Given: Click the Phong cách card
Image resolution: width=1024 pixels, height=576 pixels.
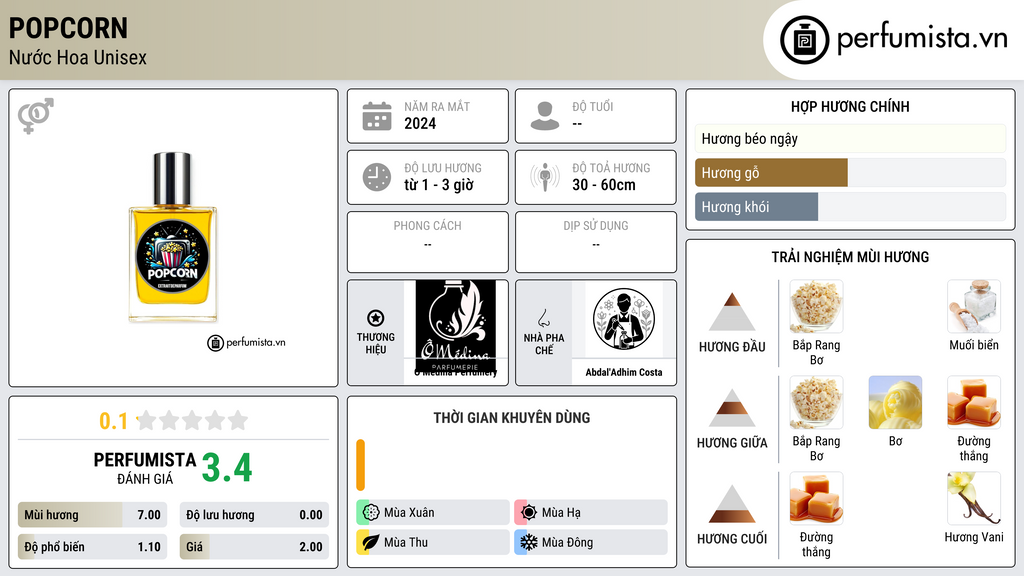Looking at the screenshot, I should point(428,242).
